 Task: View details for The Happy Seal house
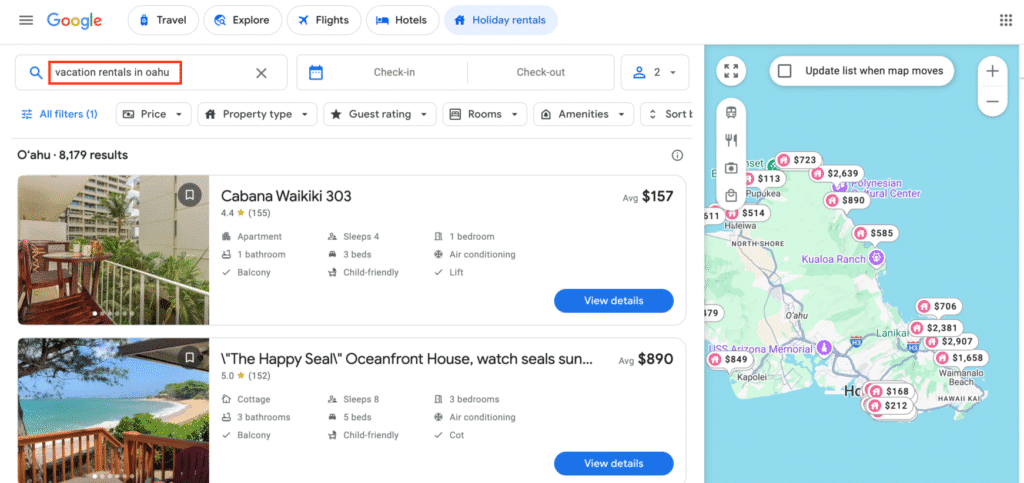tap(614, 463)
